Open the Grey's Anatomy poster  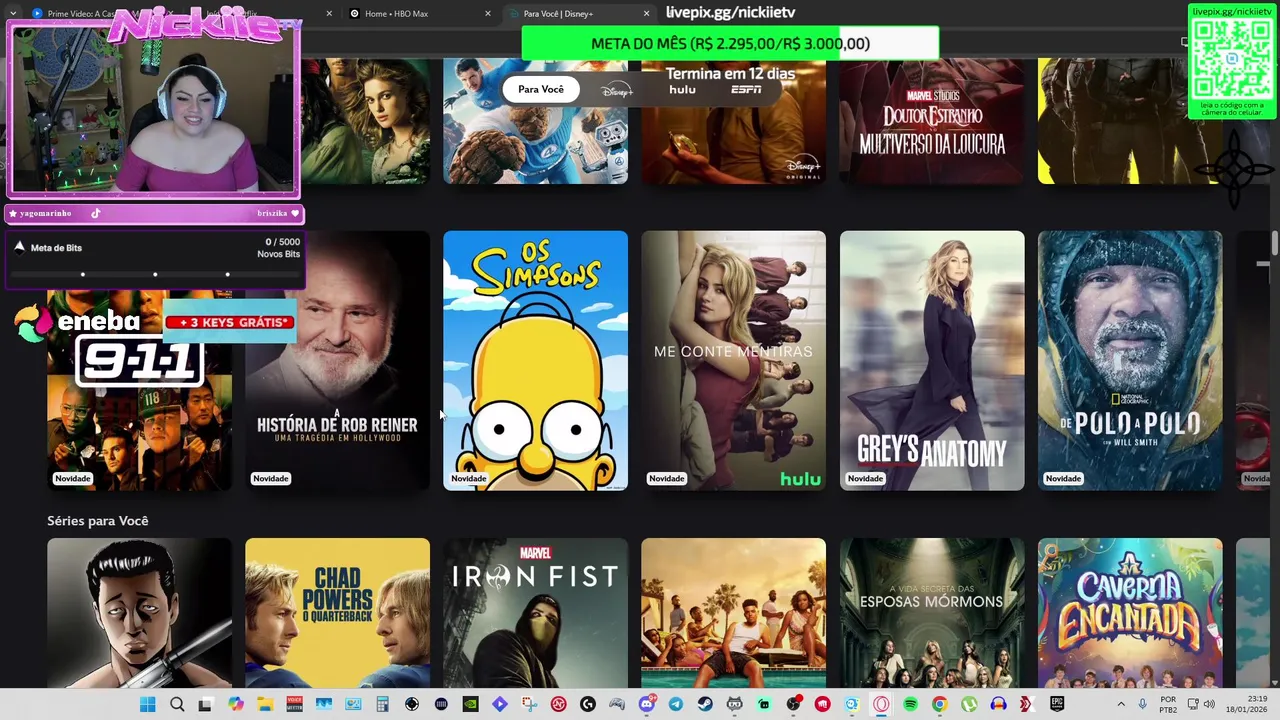pos(932,360)
